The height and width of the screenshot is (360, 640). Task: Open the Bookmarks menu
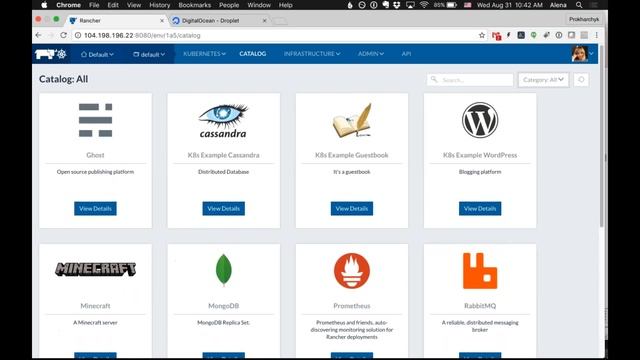pos(195,5)
